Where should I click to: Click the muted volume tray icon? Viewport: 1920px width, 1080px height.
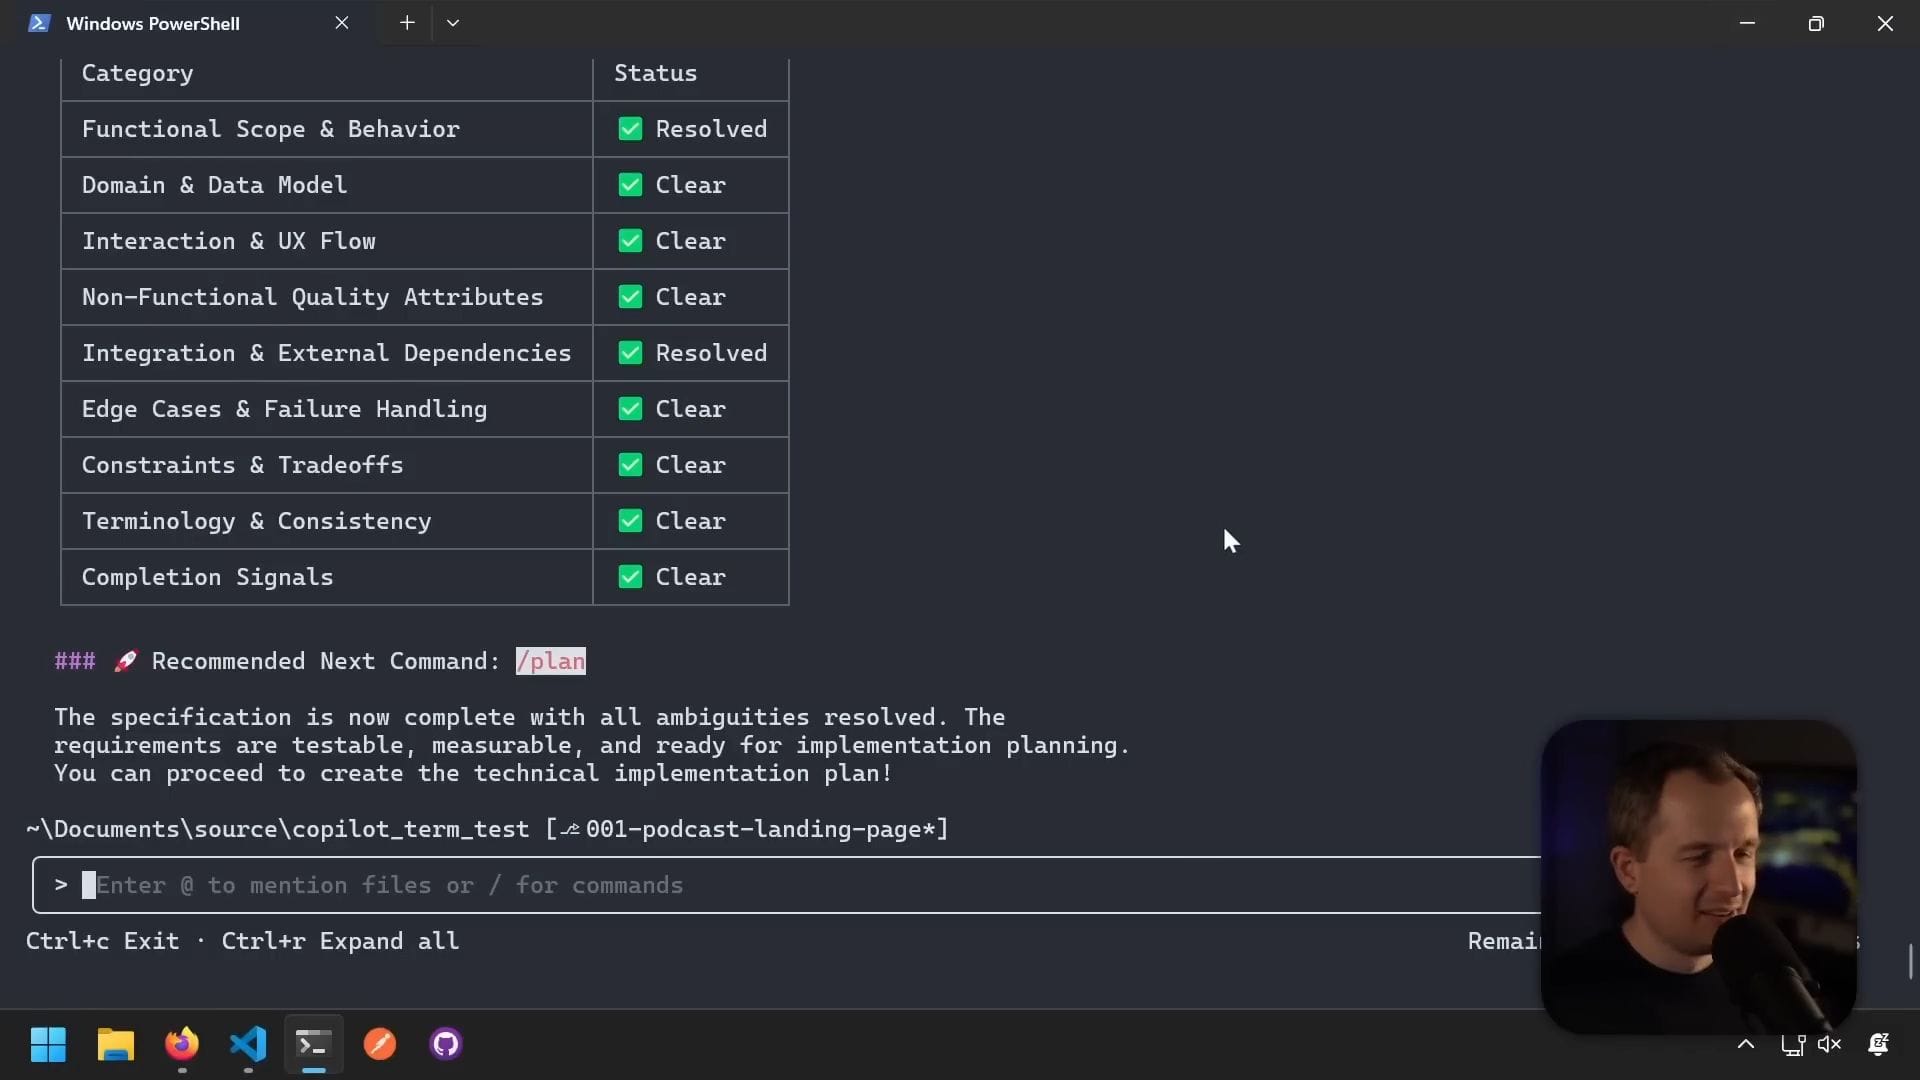point(1829,1044)
